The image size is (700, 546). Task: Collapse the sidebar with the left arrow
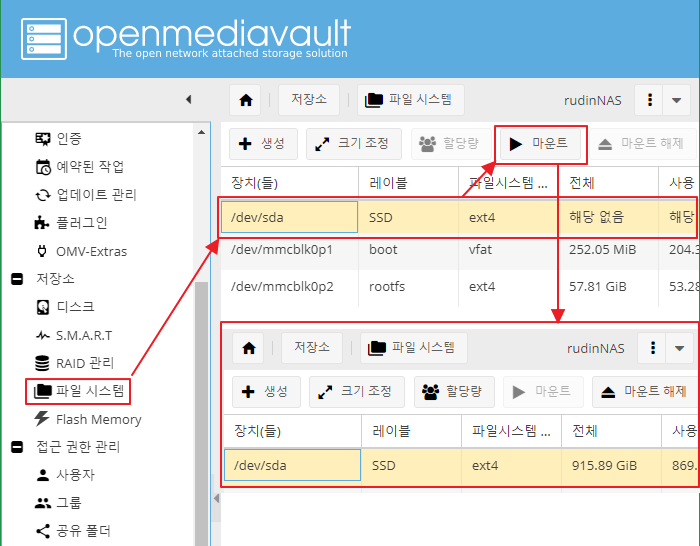[x=189, y=99]
